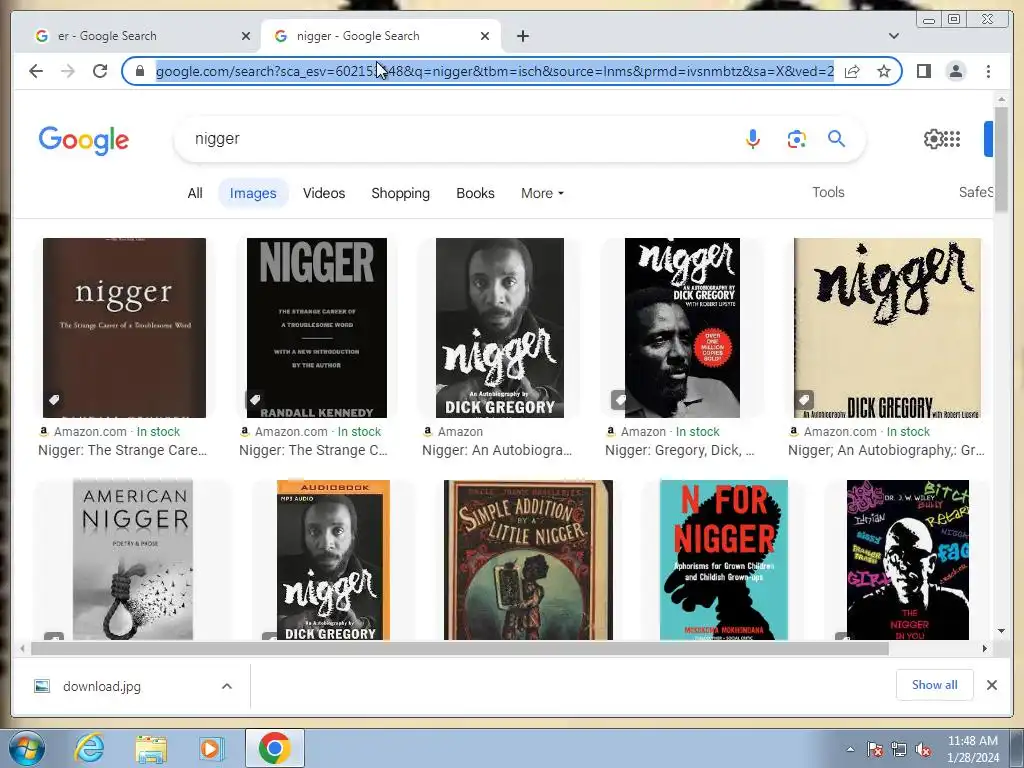1024x768 pixels.
Task: Open Windows Explorer from the taskbar
Action: pyautogui.click(x=150, y=748)
